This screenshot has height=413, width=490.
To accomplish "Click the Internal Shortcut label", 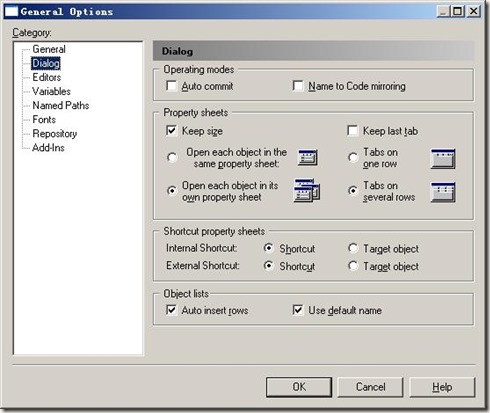I will click(202, 248).
